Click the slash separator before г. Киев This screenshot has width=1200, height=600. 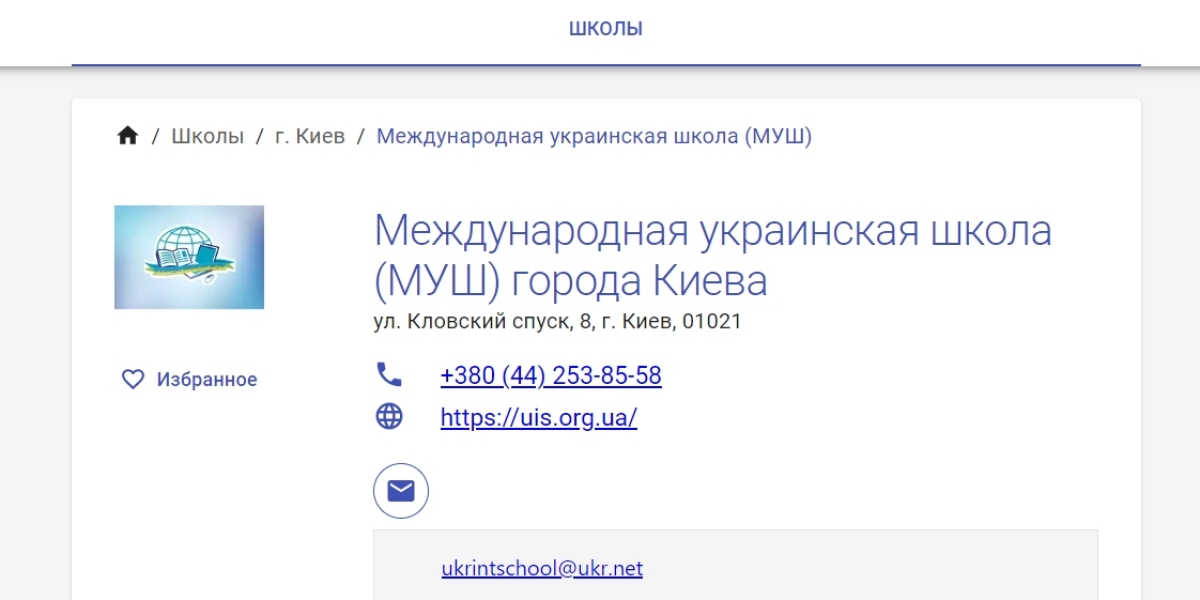coord(259,136)
